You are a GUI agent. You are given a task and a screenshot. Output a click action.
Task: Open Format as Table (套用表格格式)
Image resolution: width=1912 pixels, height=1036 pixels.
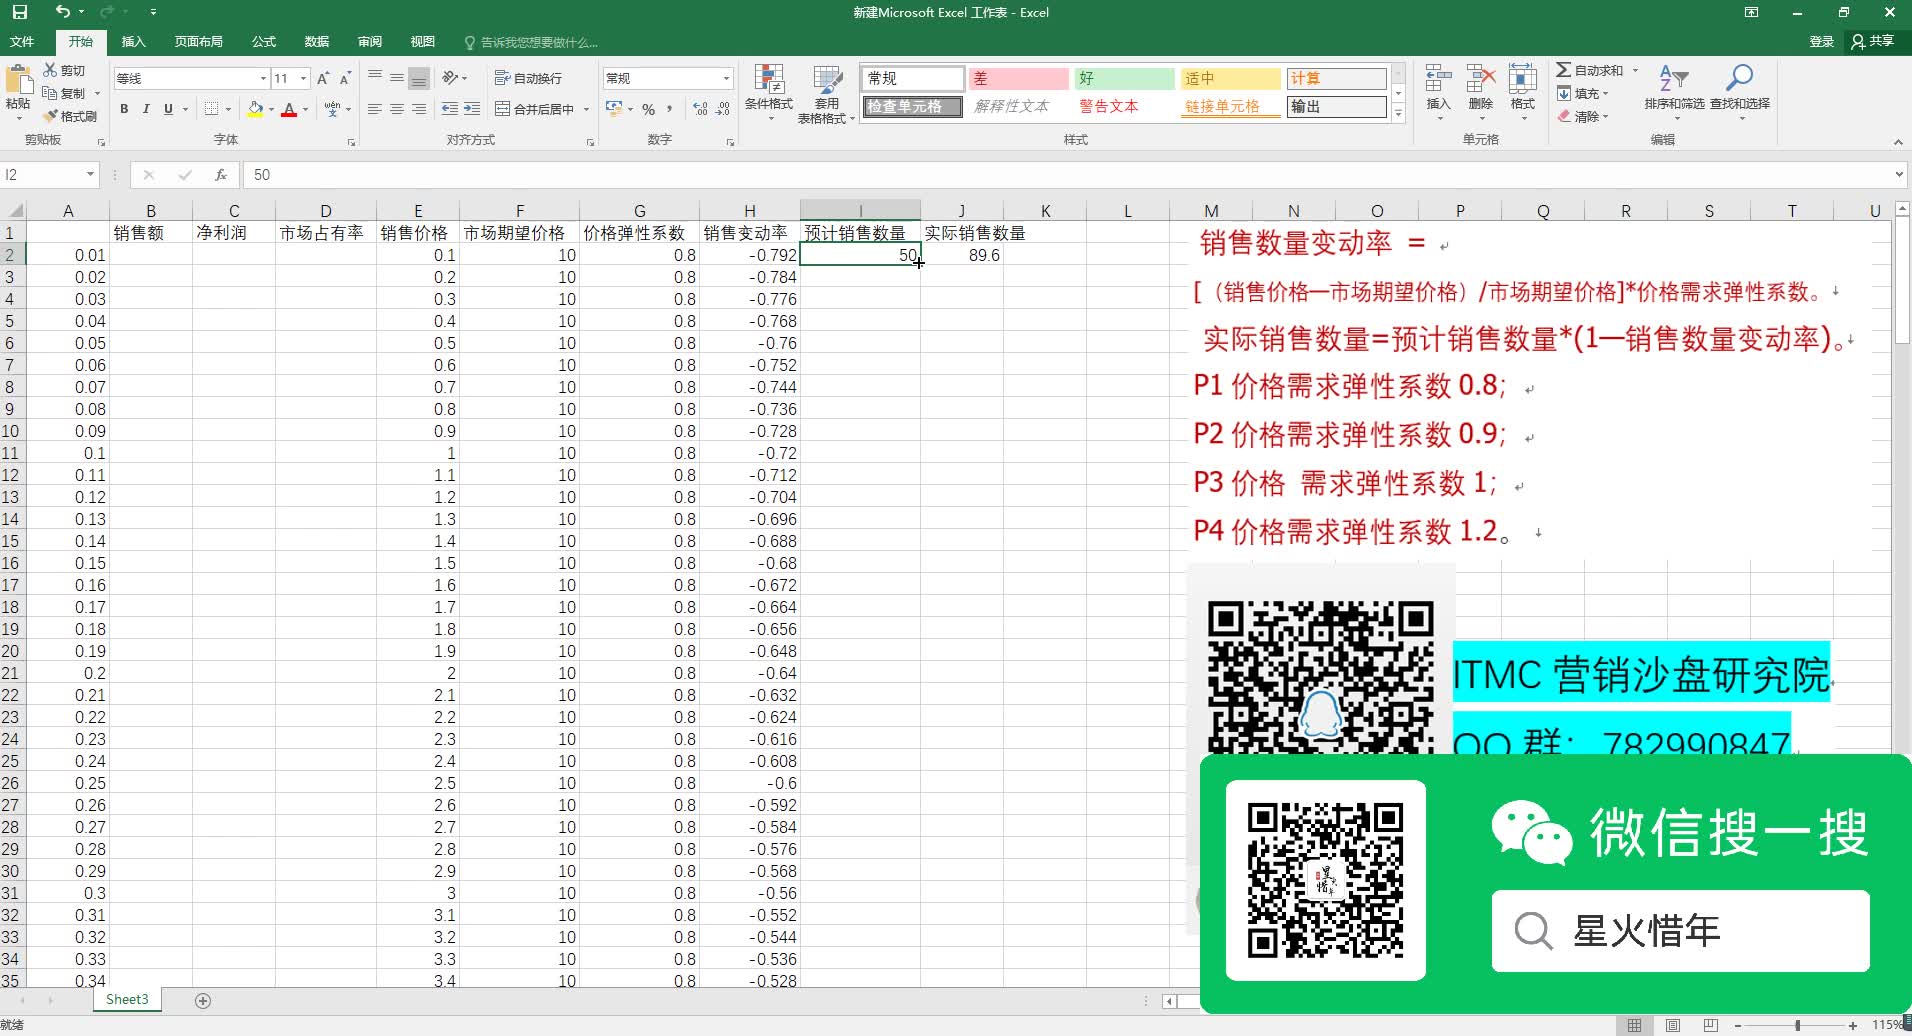pos(826,94)
